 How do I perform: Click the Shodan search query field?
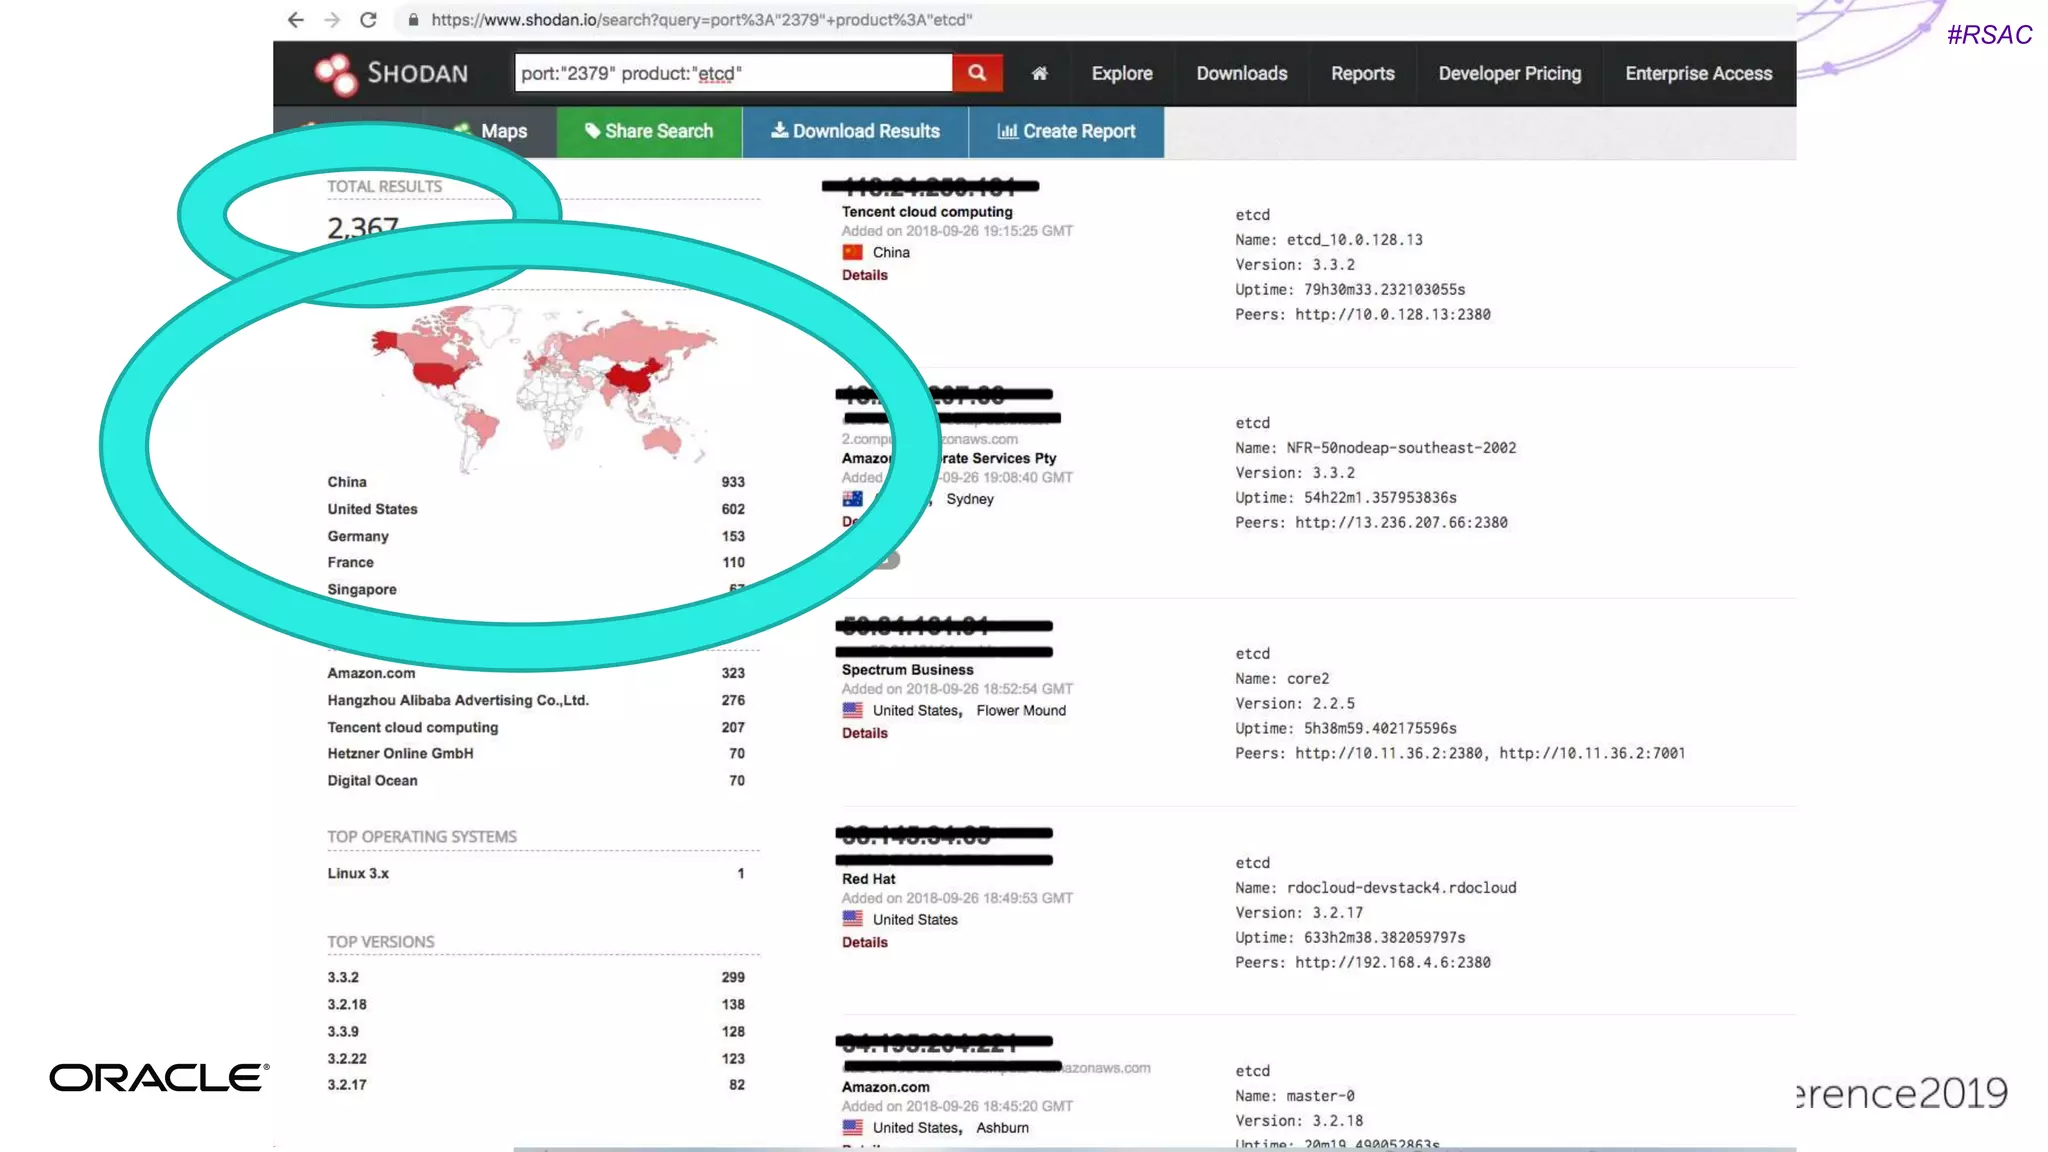click(x=732, y=73)
